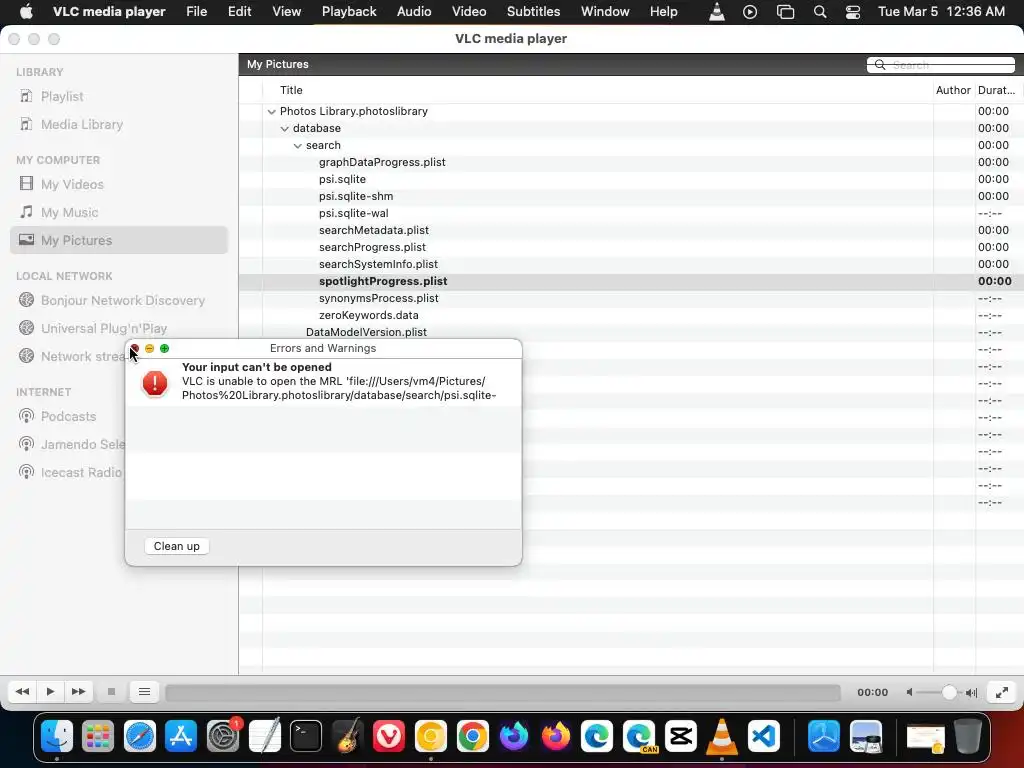Click VLC cone icon in dock
Screen dimensions: 1024x768
722,737
